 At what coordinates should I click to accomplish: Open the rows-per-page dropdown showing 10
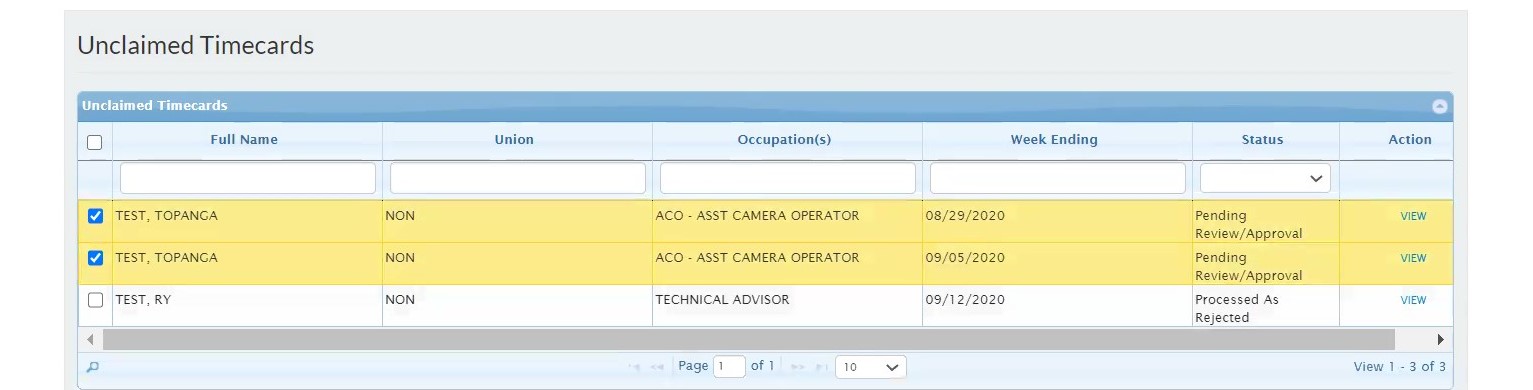pyautogui.click(x=870, y=367)
